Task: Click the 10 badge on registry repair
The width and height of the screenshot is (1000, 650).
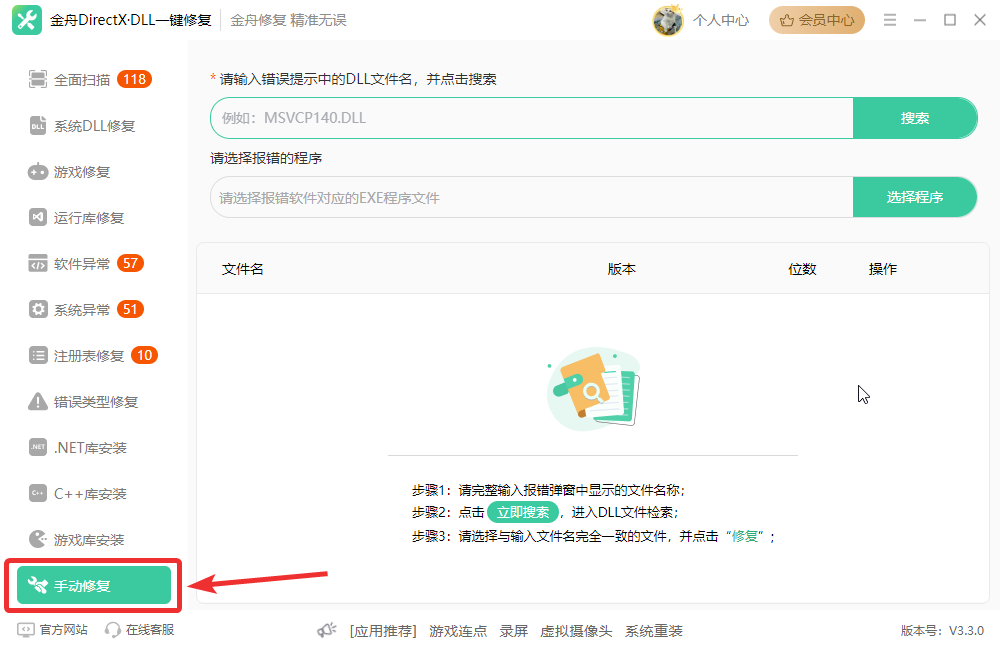Action: [x=144, y=355]
